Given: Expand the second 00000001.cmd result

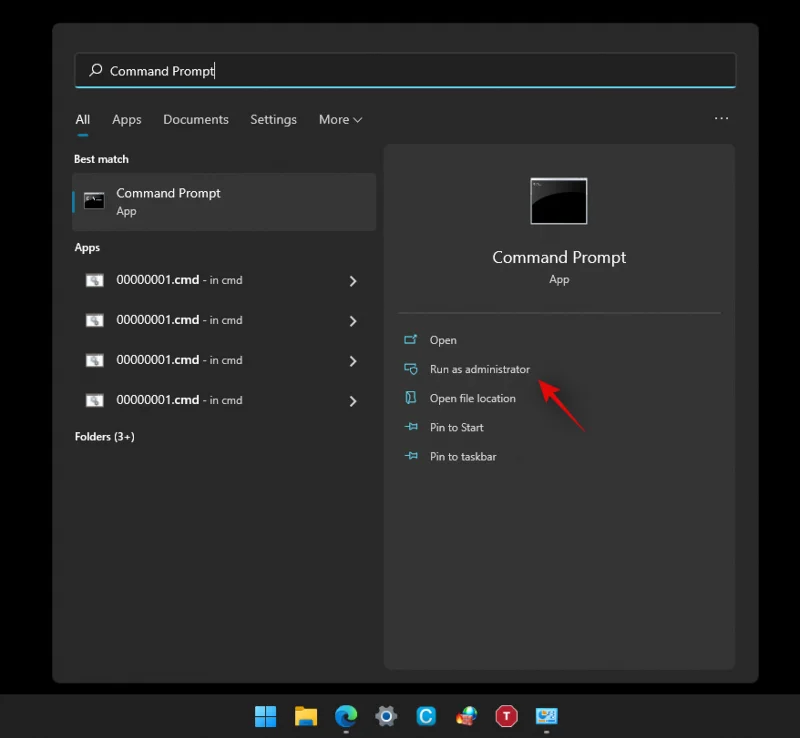Looking at the screenshot, I should 353,320.
